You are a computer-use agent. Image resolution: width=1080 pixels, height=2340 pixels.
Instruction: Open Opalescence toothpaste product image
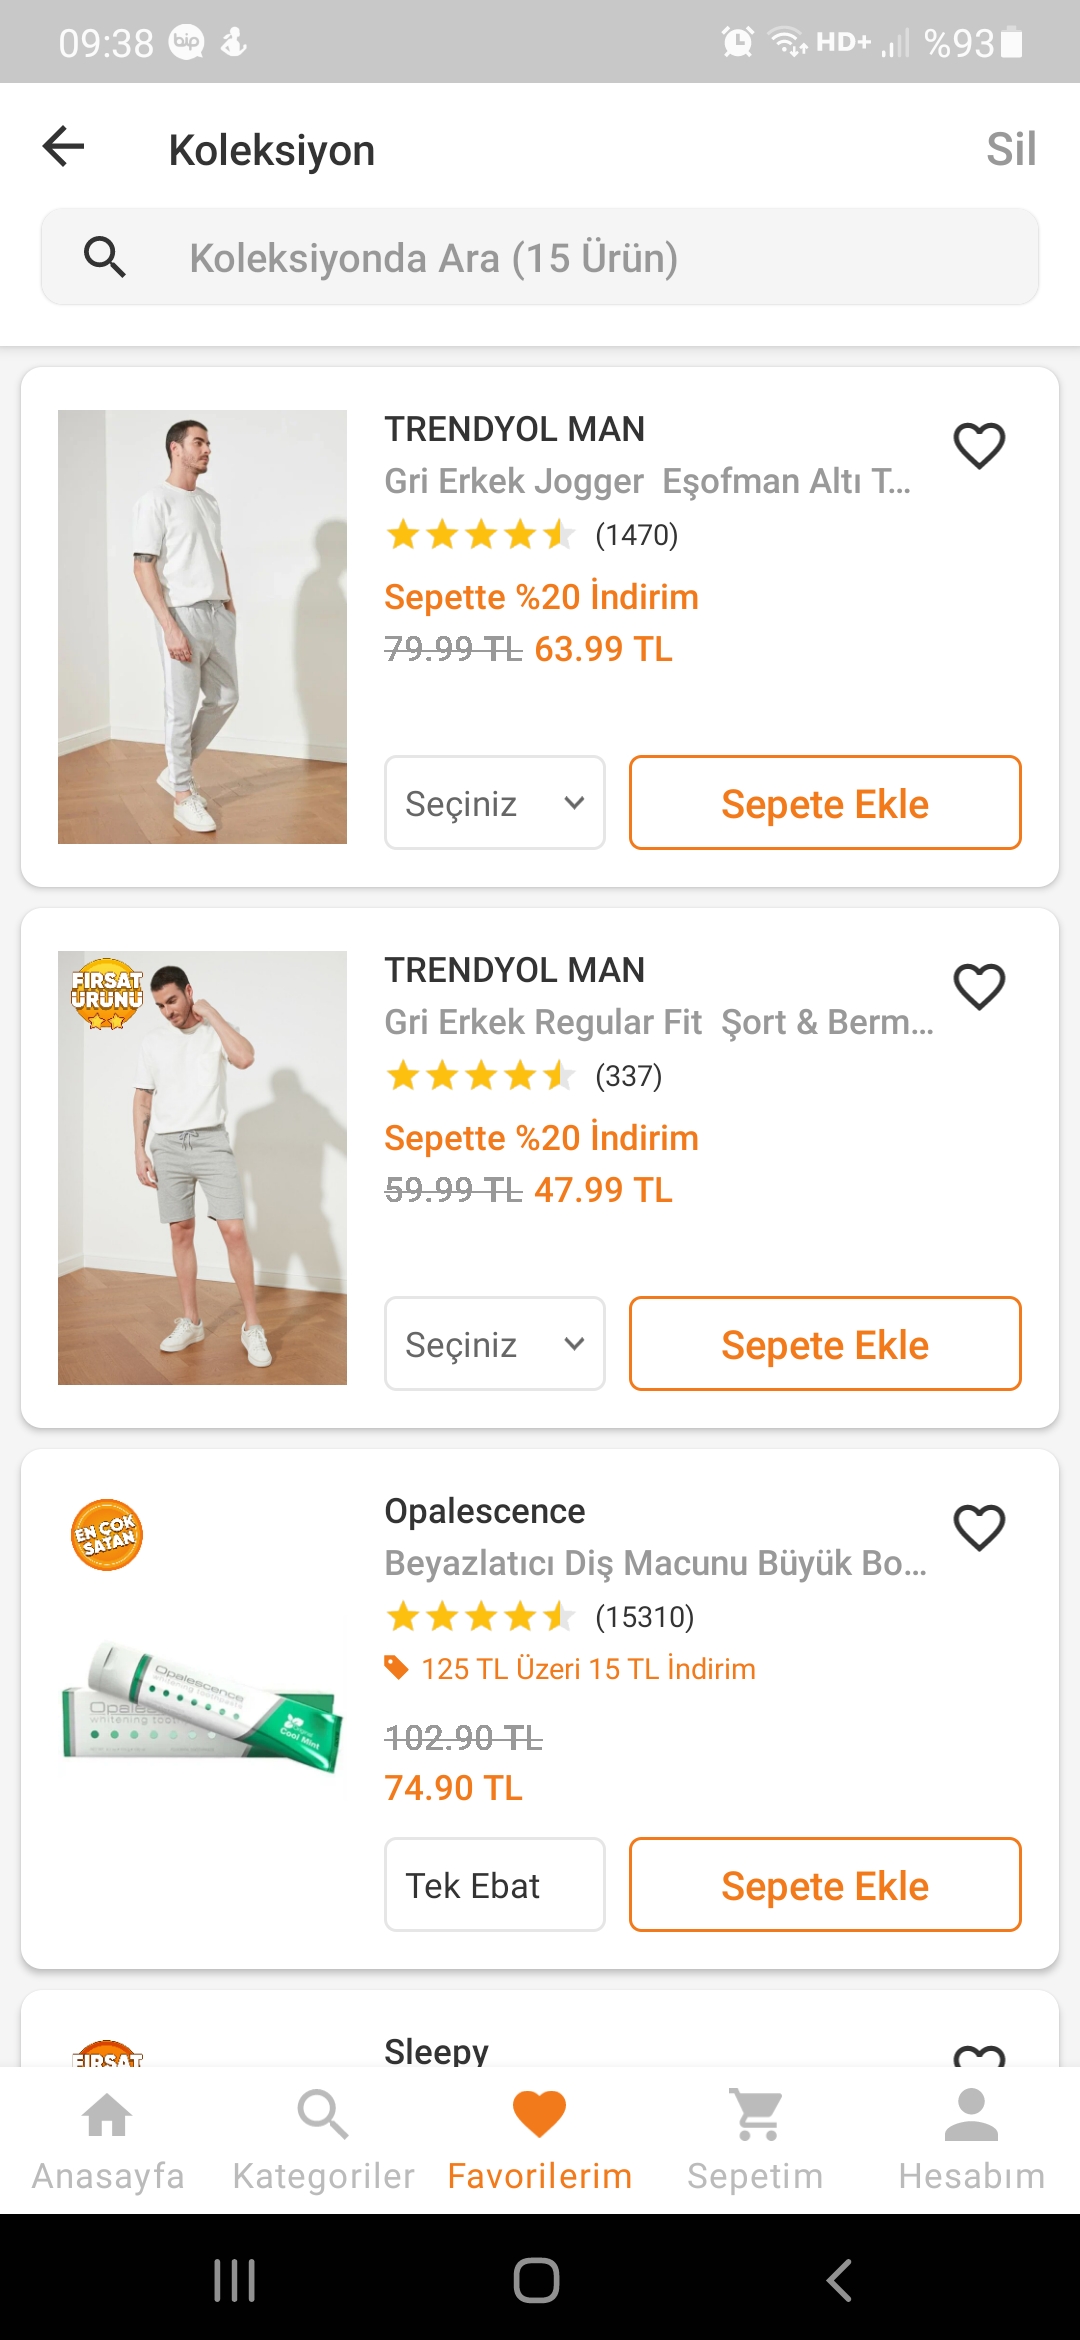tap(203, 1700)
